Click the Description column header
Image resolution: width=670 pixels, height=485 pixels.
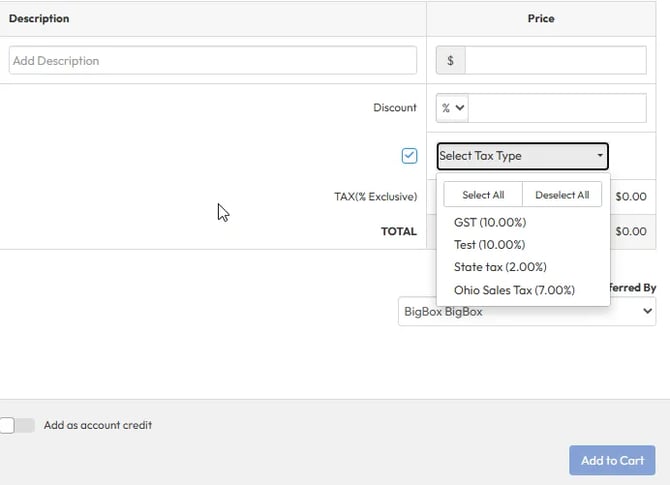coord(39,19)
